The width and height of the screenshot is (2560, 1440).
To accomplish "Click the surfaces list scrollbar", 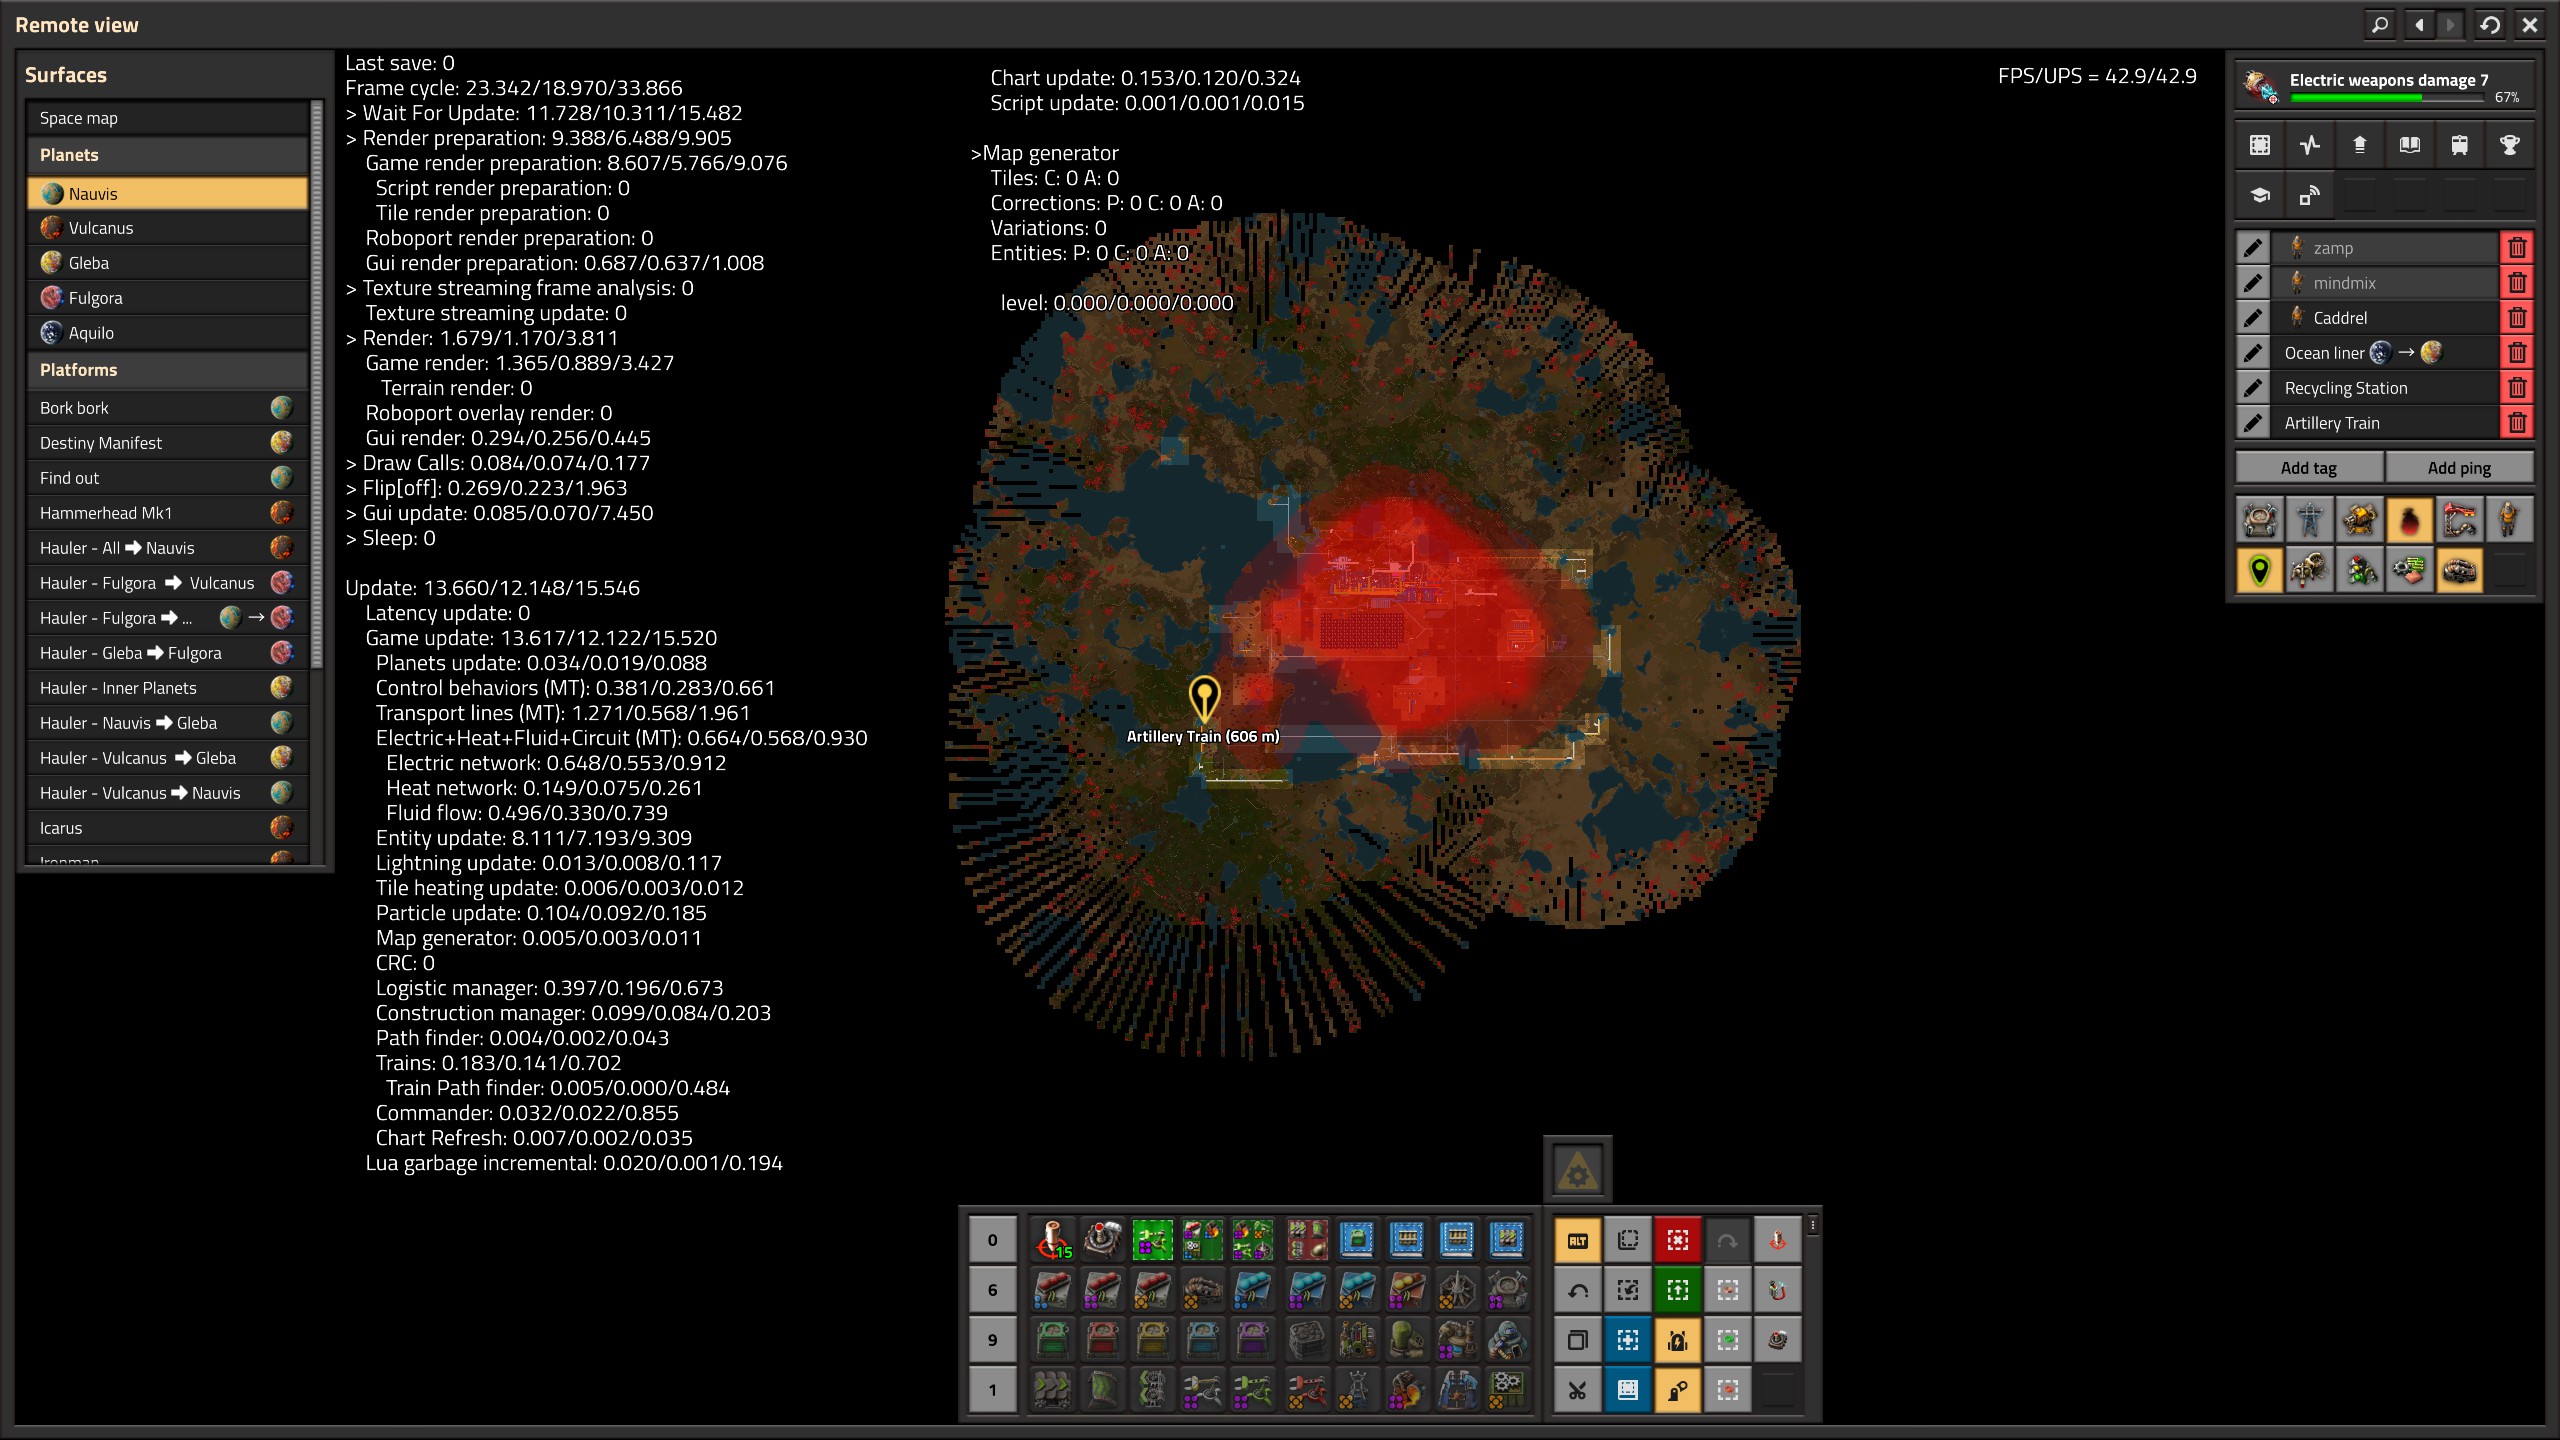I will 317,385.
